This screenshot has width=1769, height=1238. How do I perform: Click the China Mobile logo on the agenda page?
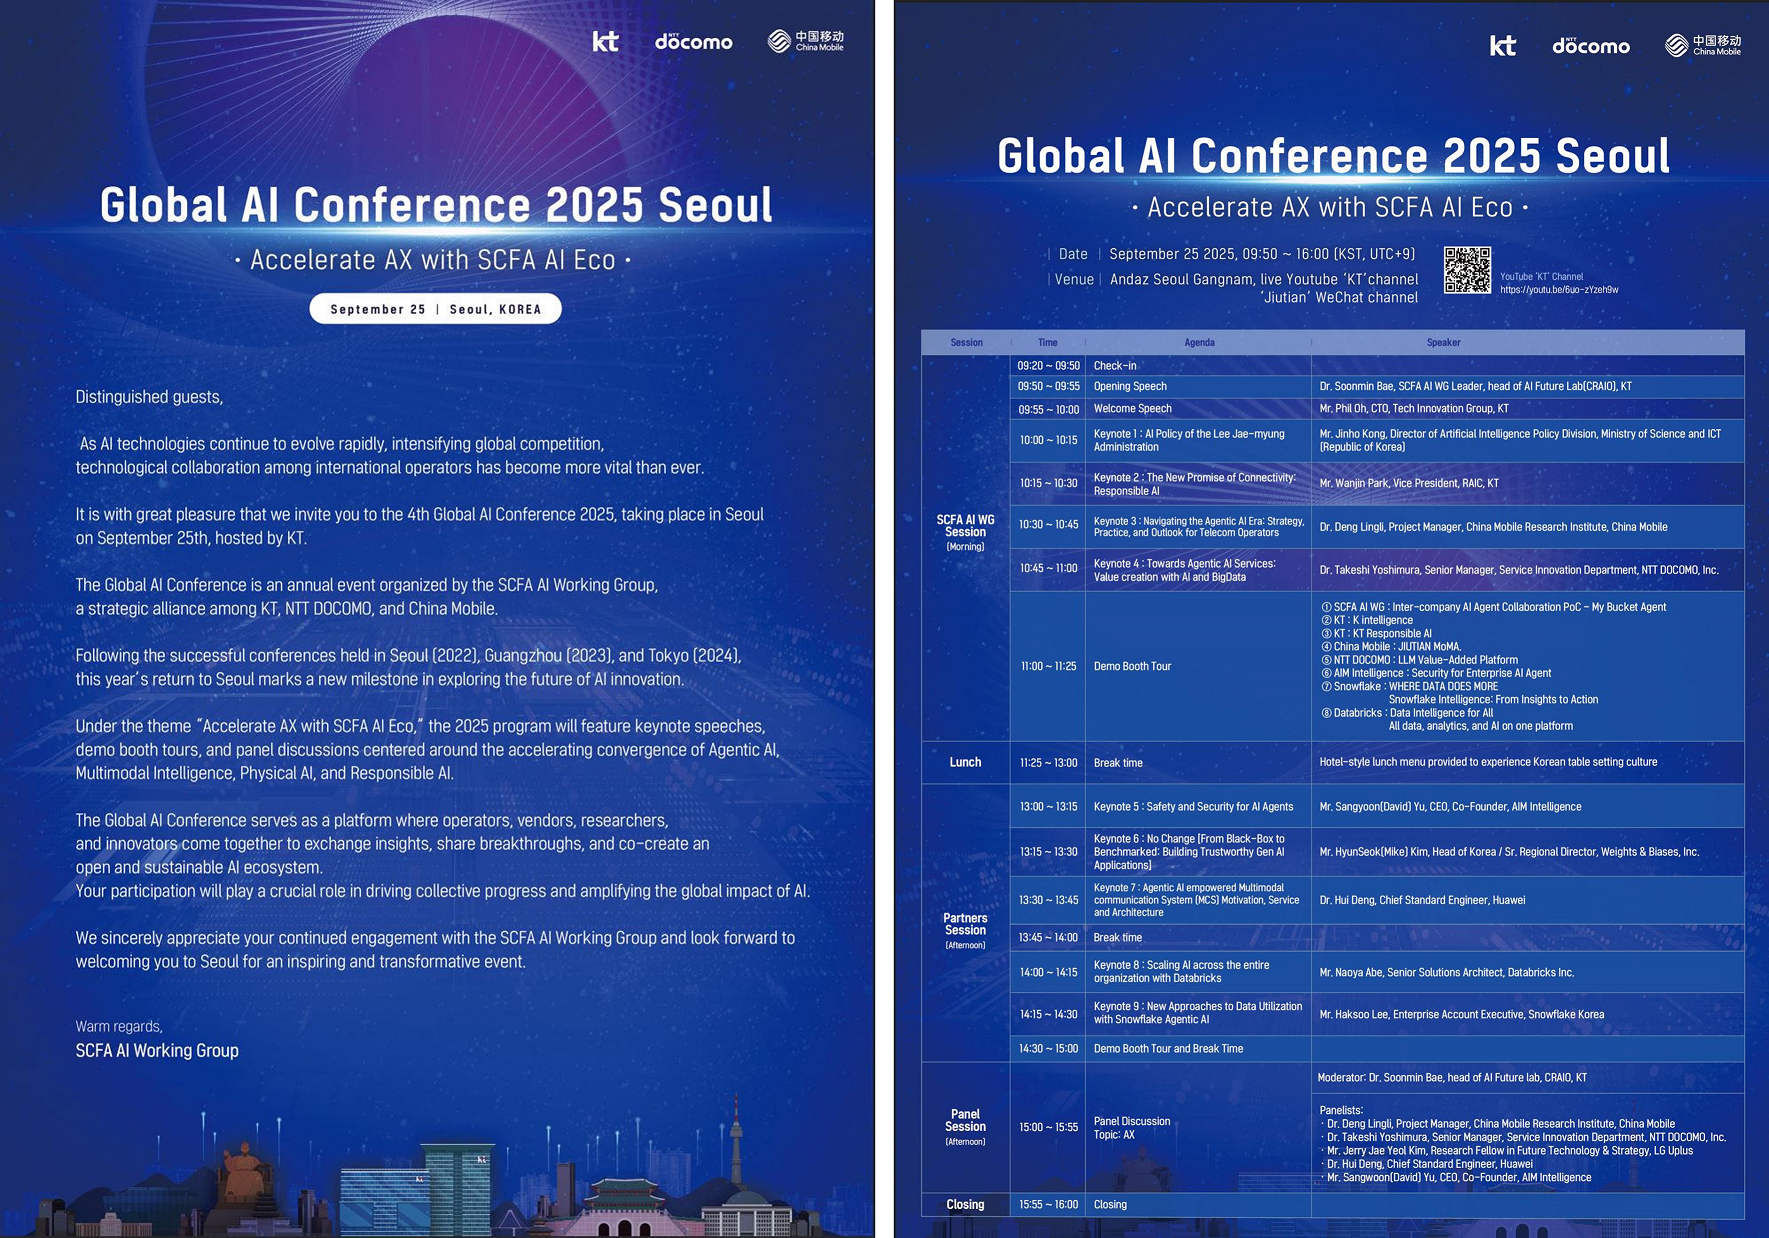tap(1703, 45)
